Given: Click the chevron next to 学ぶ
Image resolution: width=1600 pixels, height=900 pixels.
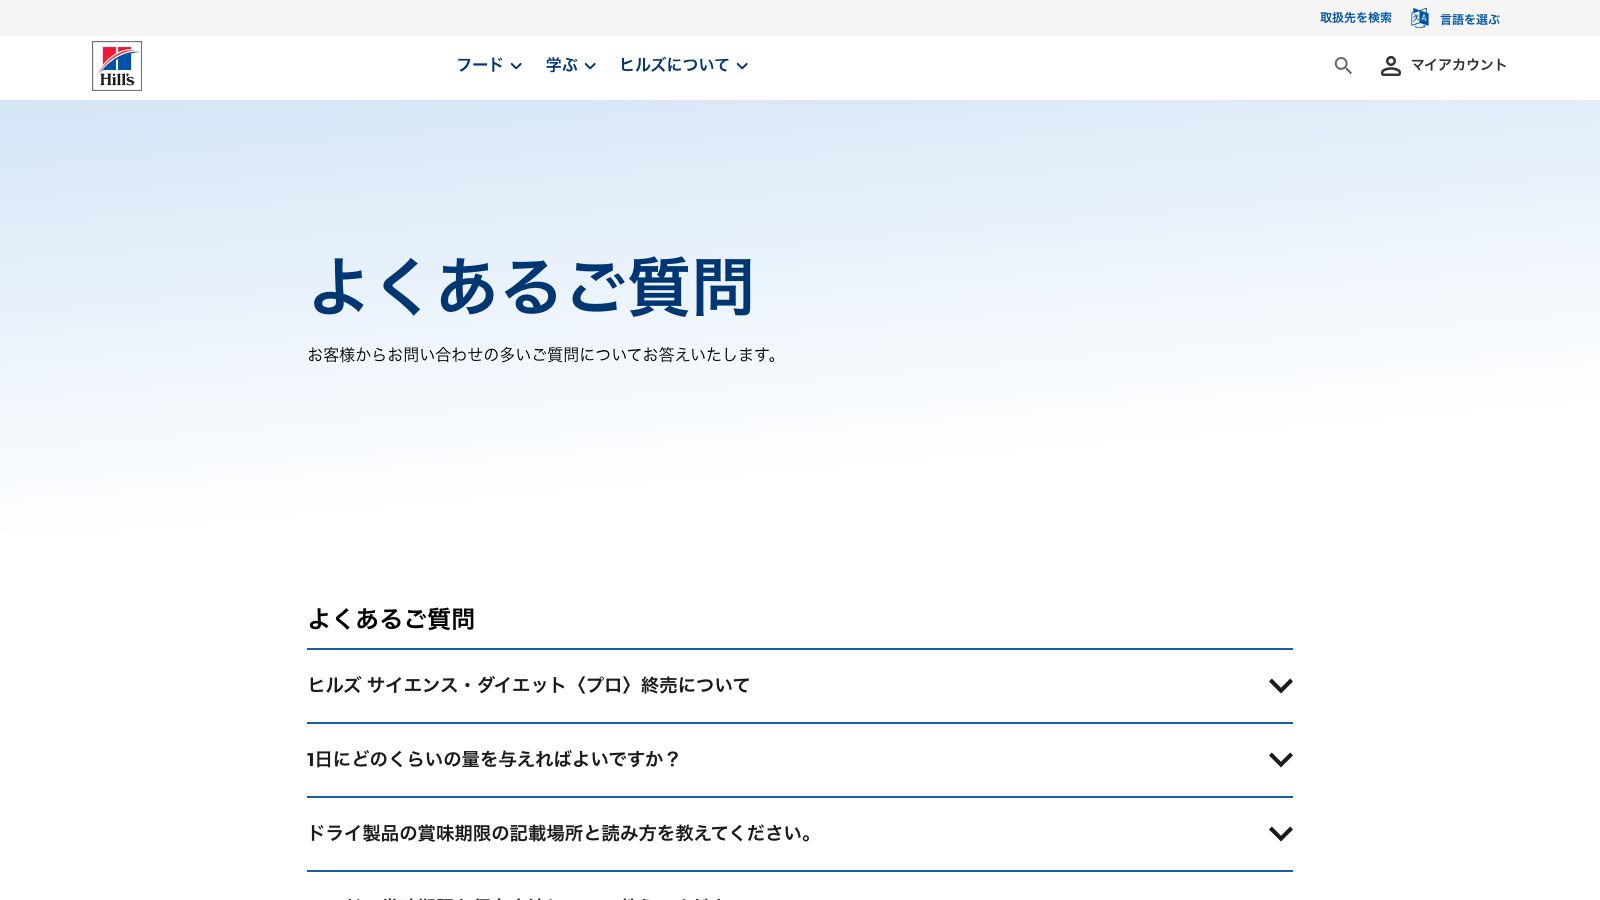Looking at the screenshot, I should 590,66.
